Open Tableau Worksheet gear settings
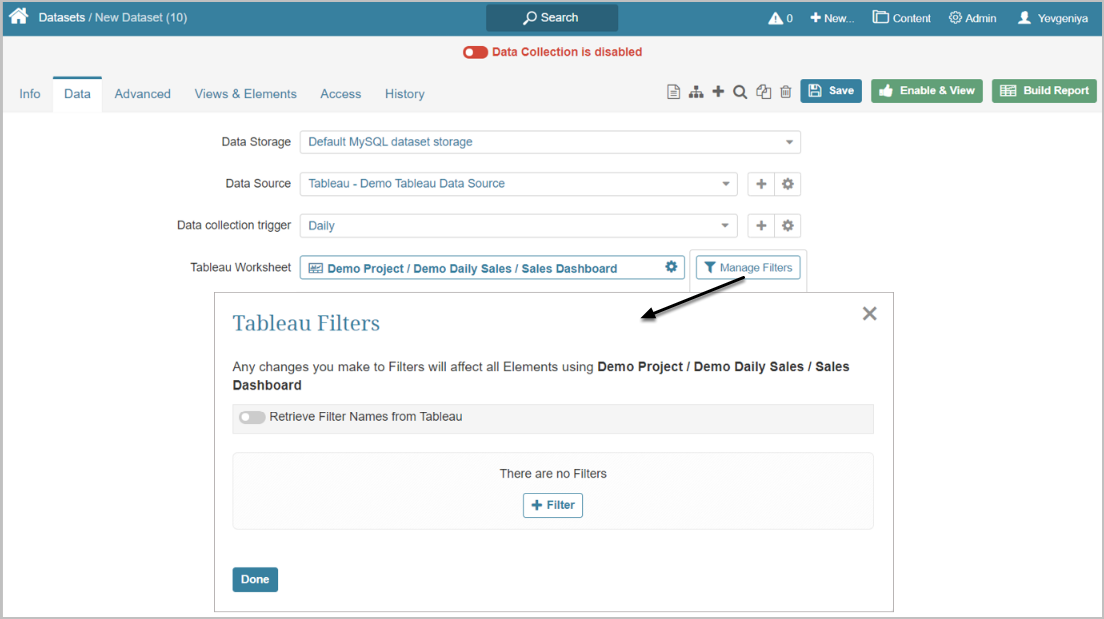The height and width of the screenshot is (619, 1104). click(671, 267)
